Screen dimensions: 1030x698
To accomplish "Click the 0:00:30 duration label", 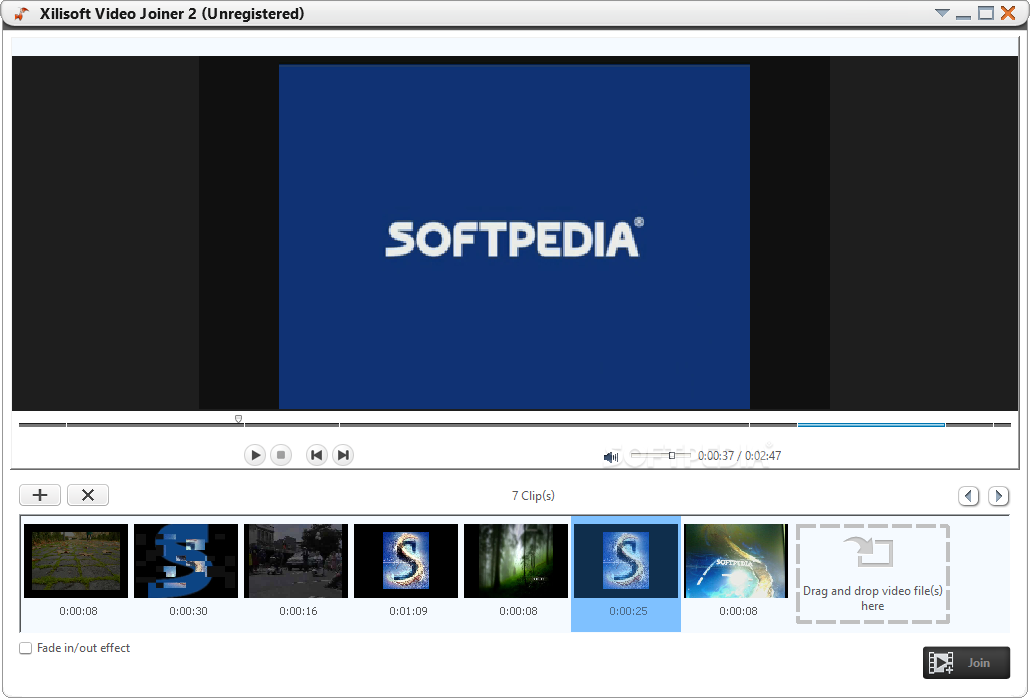I will [x=189, y=611].
